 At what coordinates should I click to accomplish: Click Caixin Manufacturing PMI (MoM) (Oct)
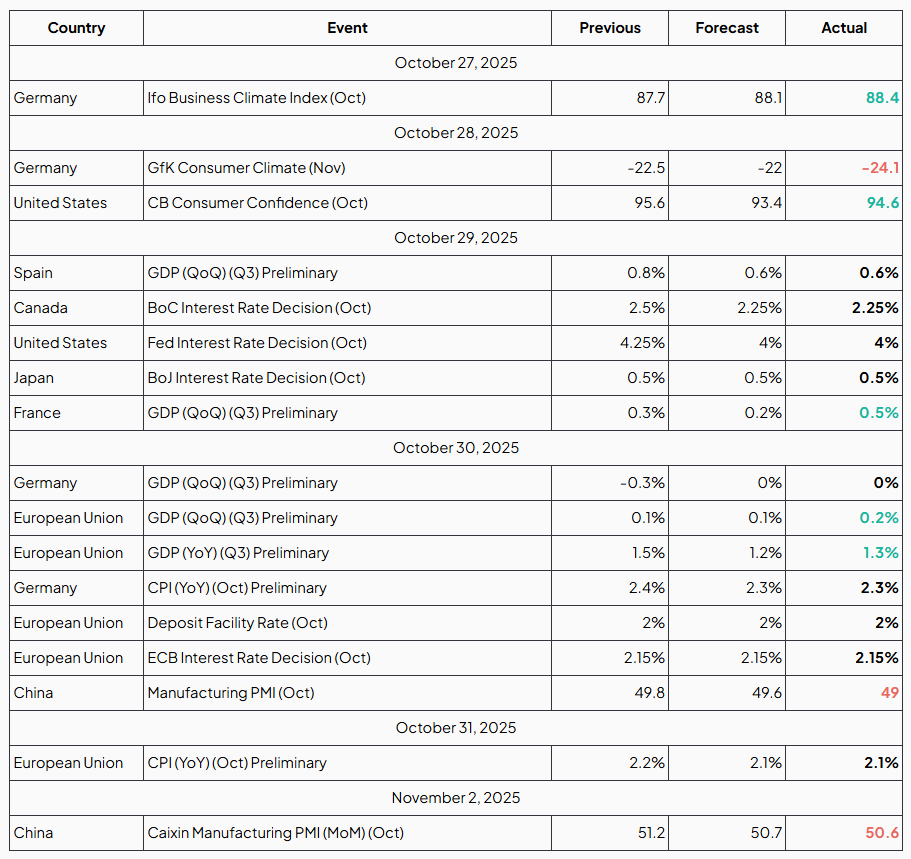275,833
